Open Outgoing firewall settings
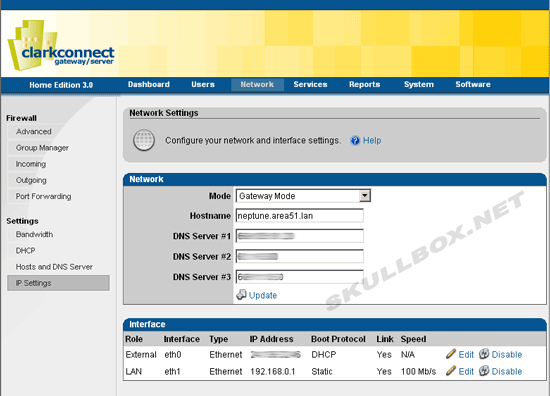 click(31, 180)
